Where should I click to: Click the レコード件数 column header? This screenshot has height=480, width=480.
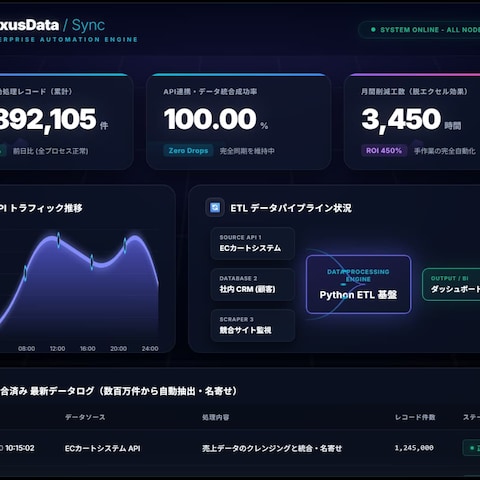[x=415, y=417]
